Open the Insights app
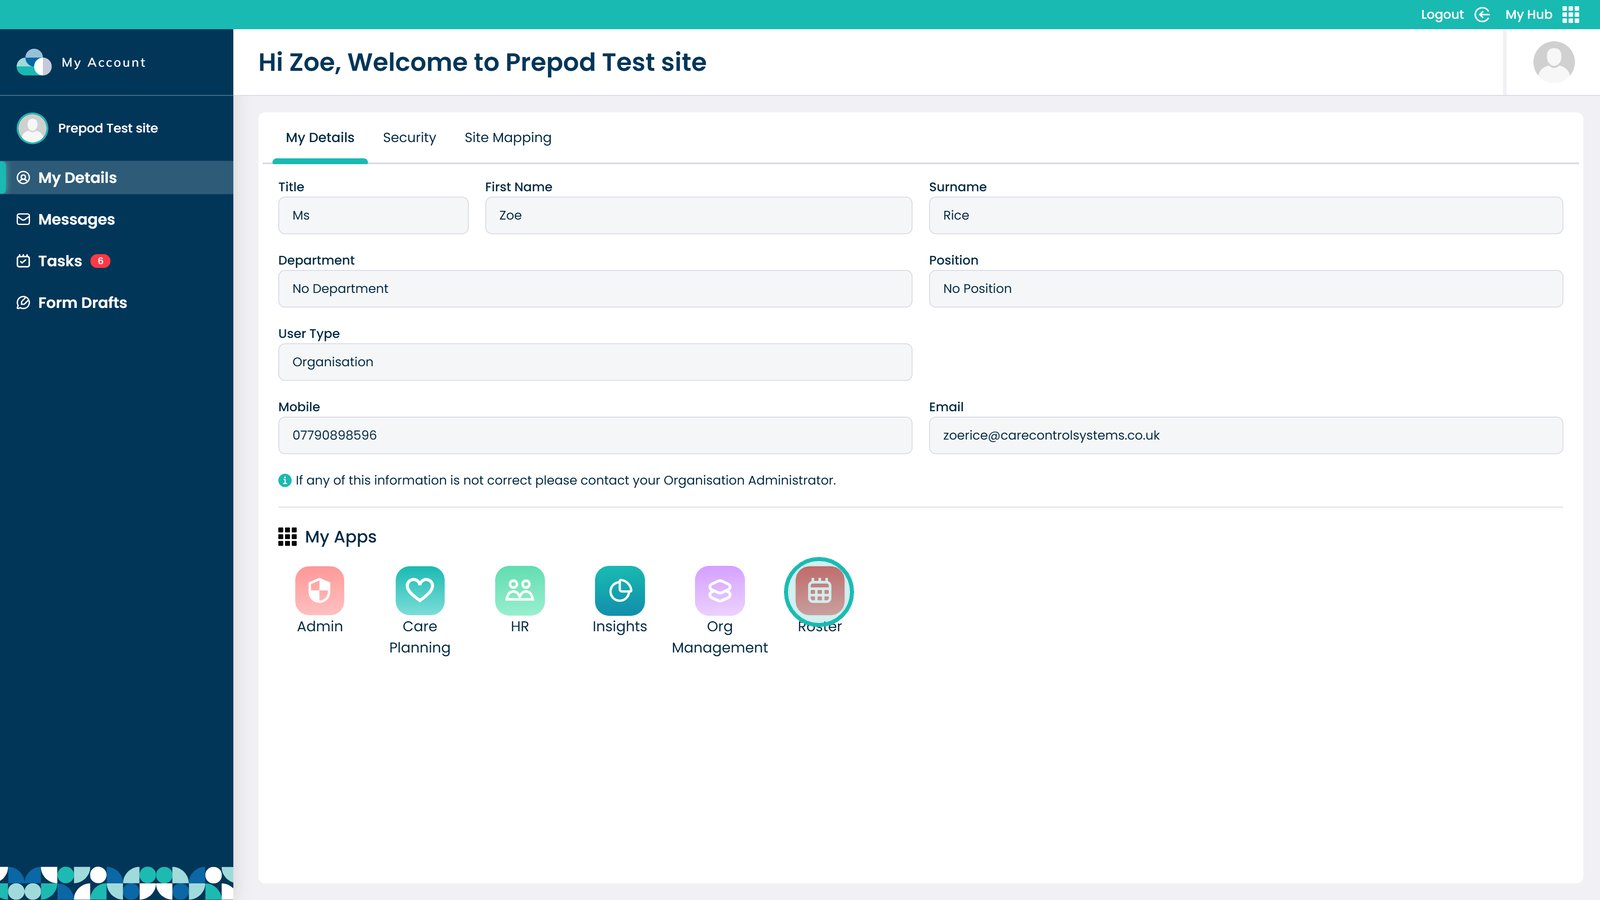The height and width of the screenshot is (900, 1600). [x=620, y=590]
